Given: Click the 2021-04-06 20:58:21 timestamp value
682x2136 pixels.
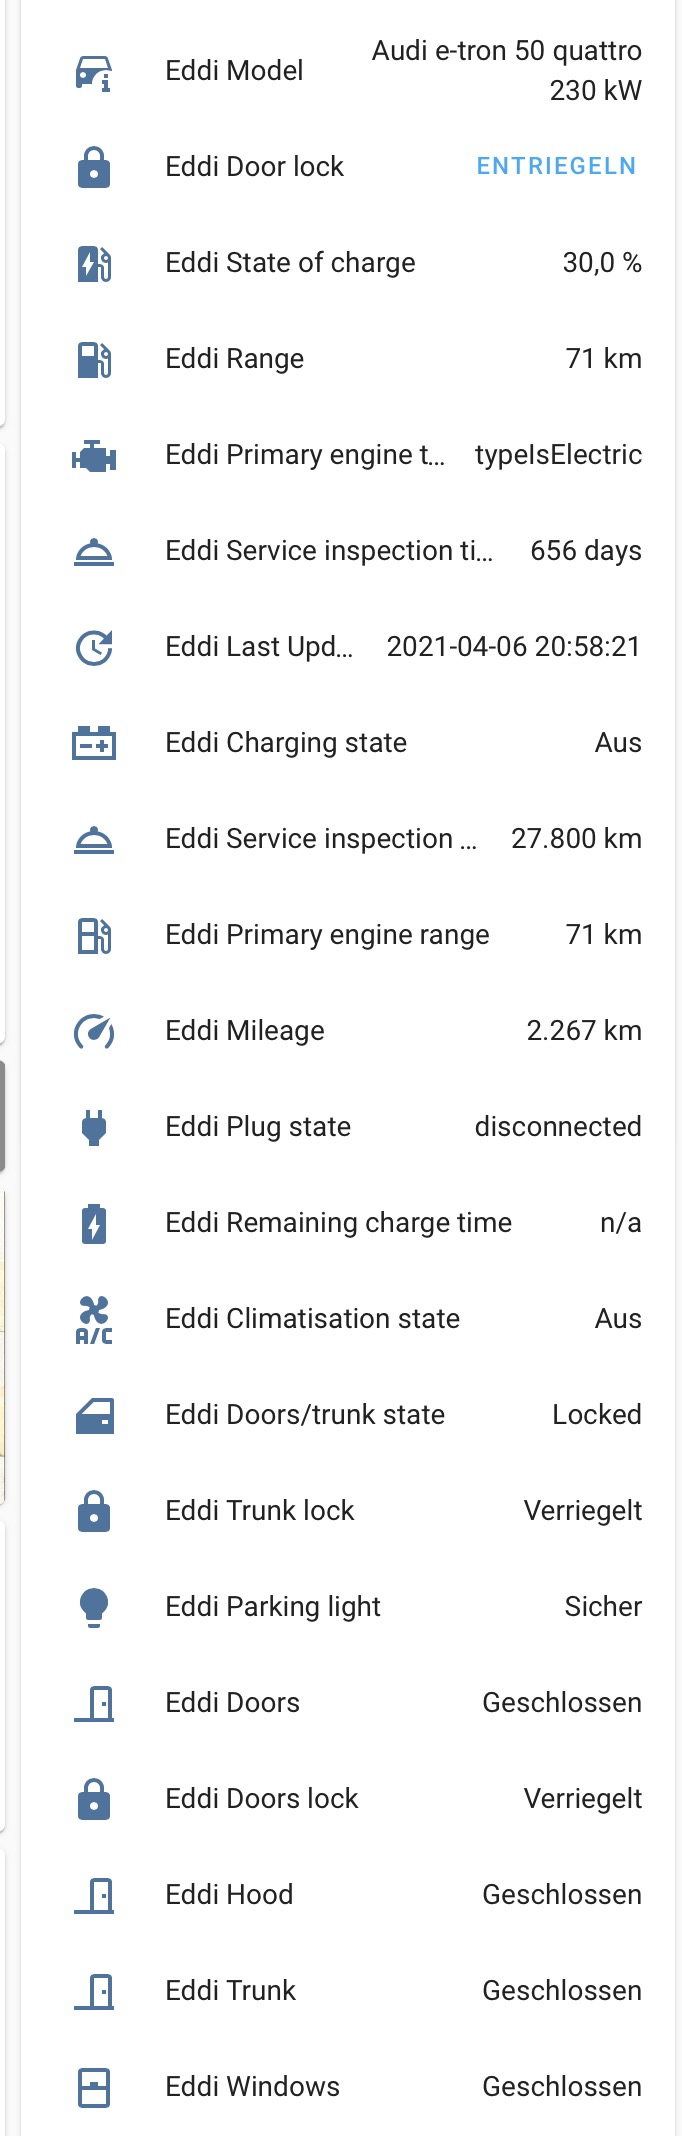Looking at the screenshot, I should 513,647.
